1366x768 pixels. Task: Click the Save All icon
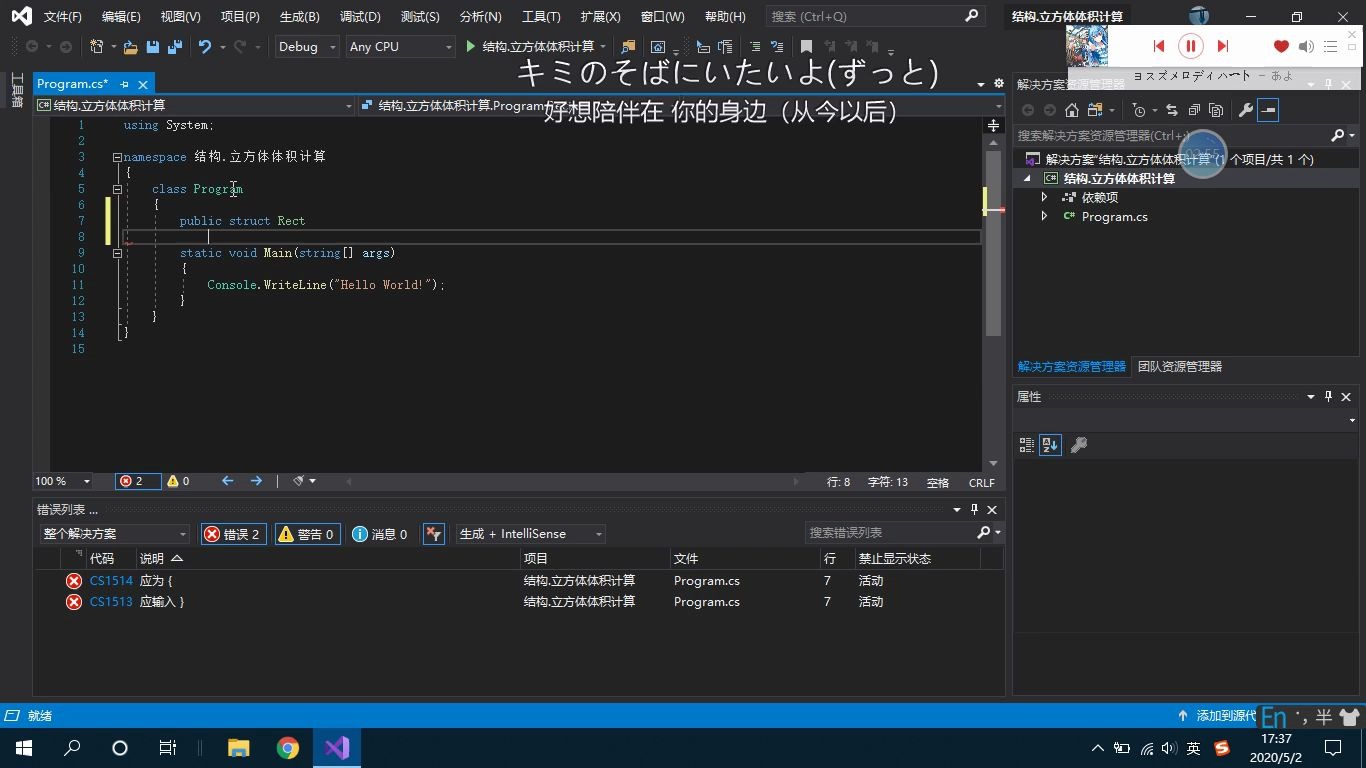click(174, 46)
